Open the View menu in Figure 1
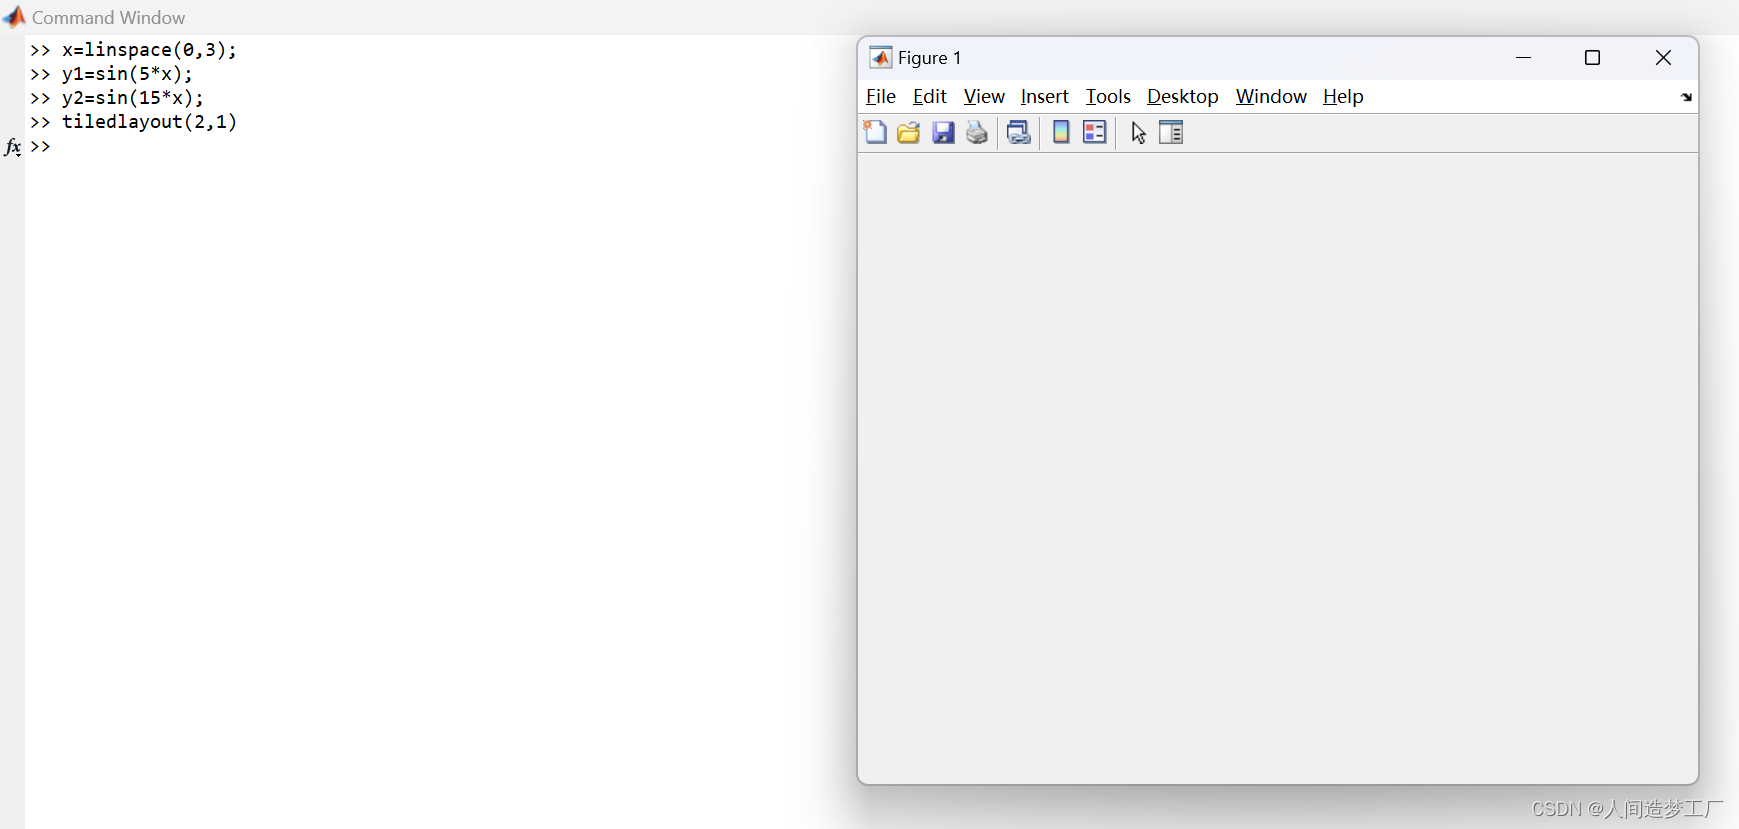 (x=984, y=96)
